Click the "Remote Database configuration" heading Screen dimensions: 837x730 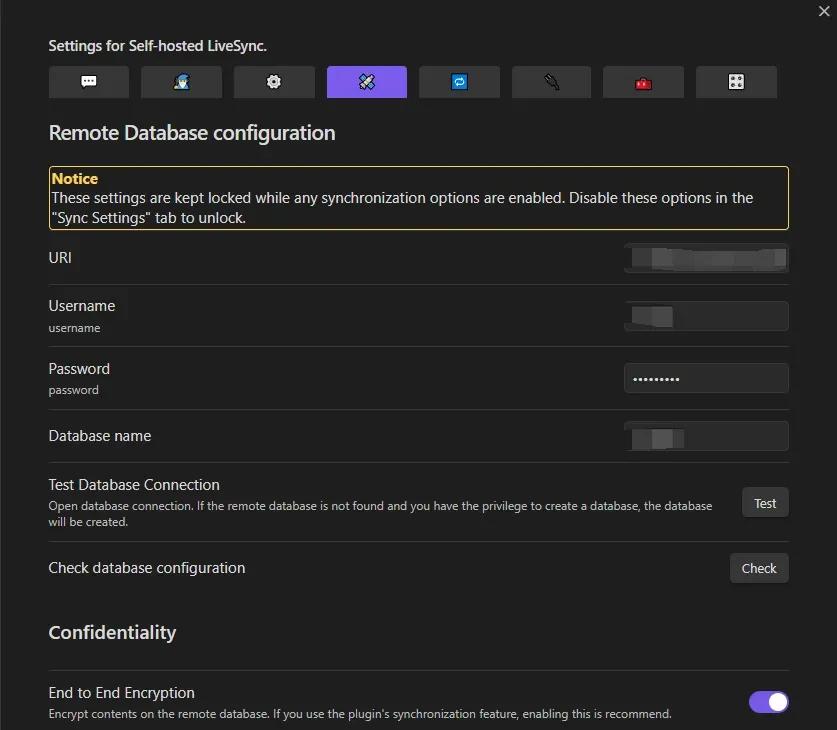coord(192,133)
